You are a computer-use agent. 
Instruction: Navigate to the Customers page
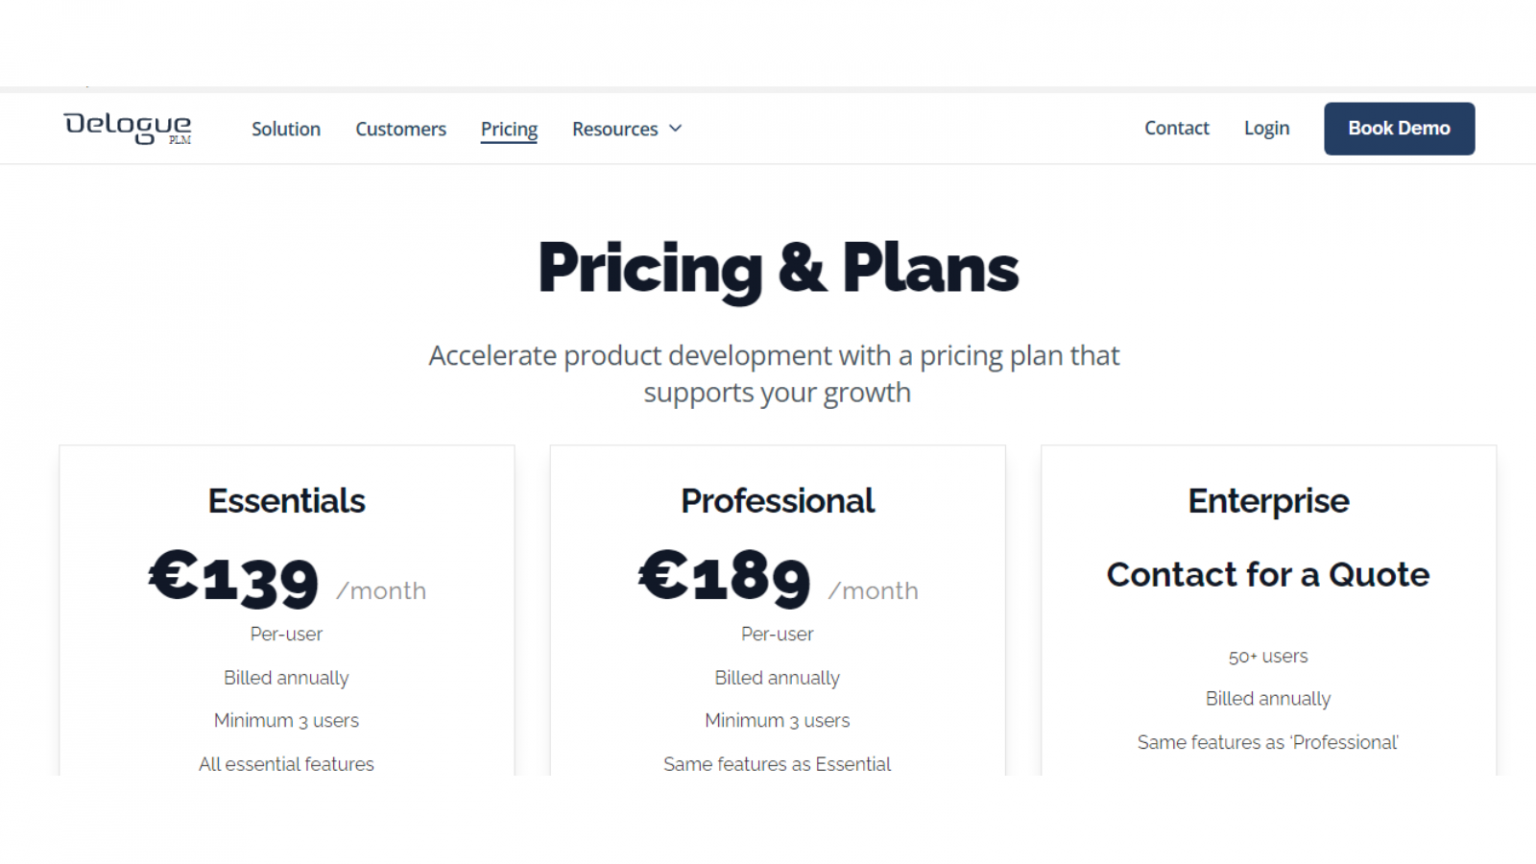pyautogui.click(x=400, y=129)
